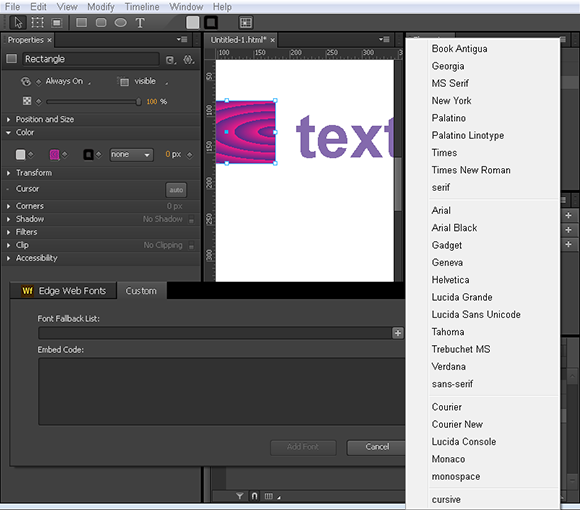
Task: Switch to the Edge Web Fonts tab
Action: (64, 291)
